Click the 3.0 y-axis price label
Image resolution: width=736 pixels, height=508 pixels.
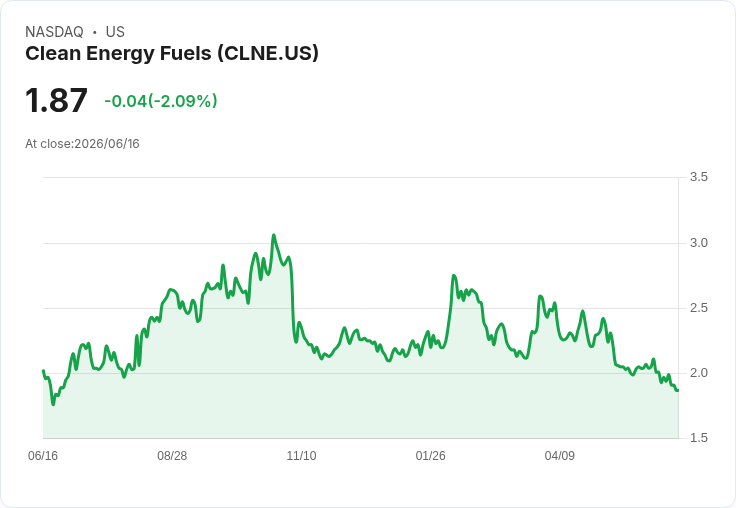tap(698, 243)
